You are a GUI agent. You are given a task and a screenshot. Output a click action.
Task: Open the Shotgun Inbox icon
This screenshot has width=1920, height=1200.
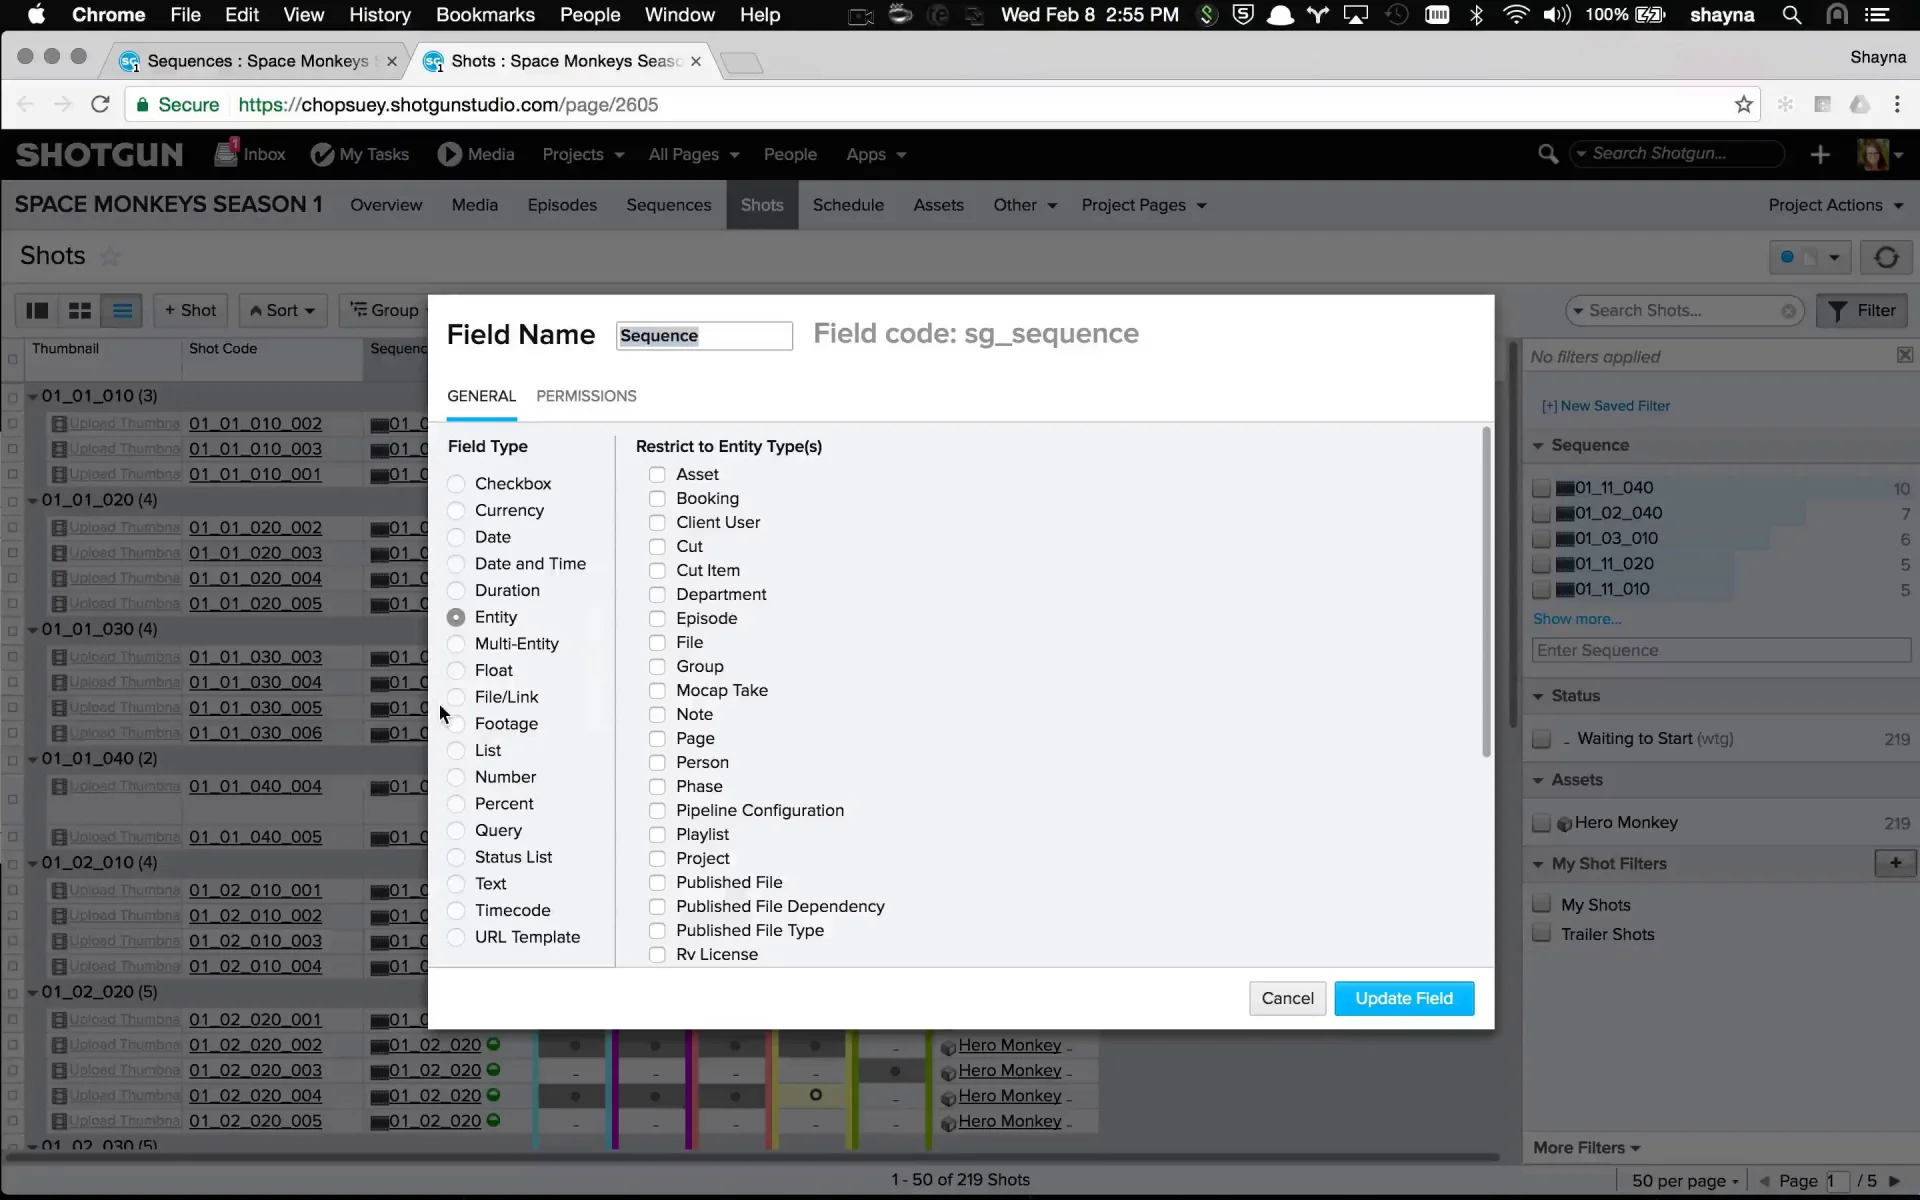(227, 154)
